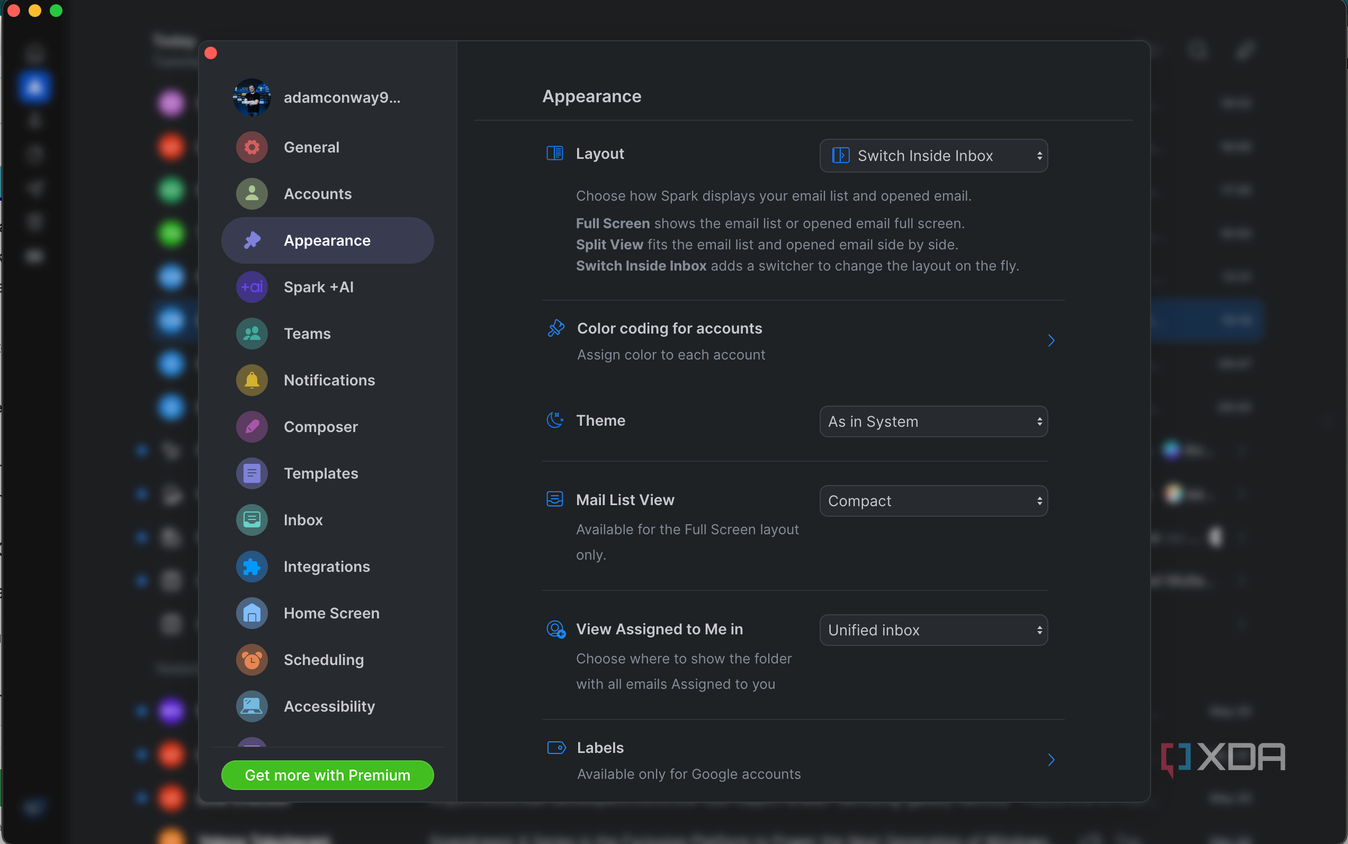
Task: Open Teams settings
Action: tap(328, 334)
